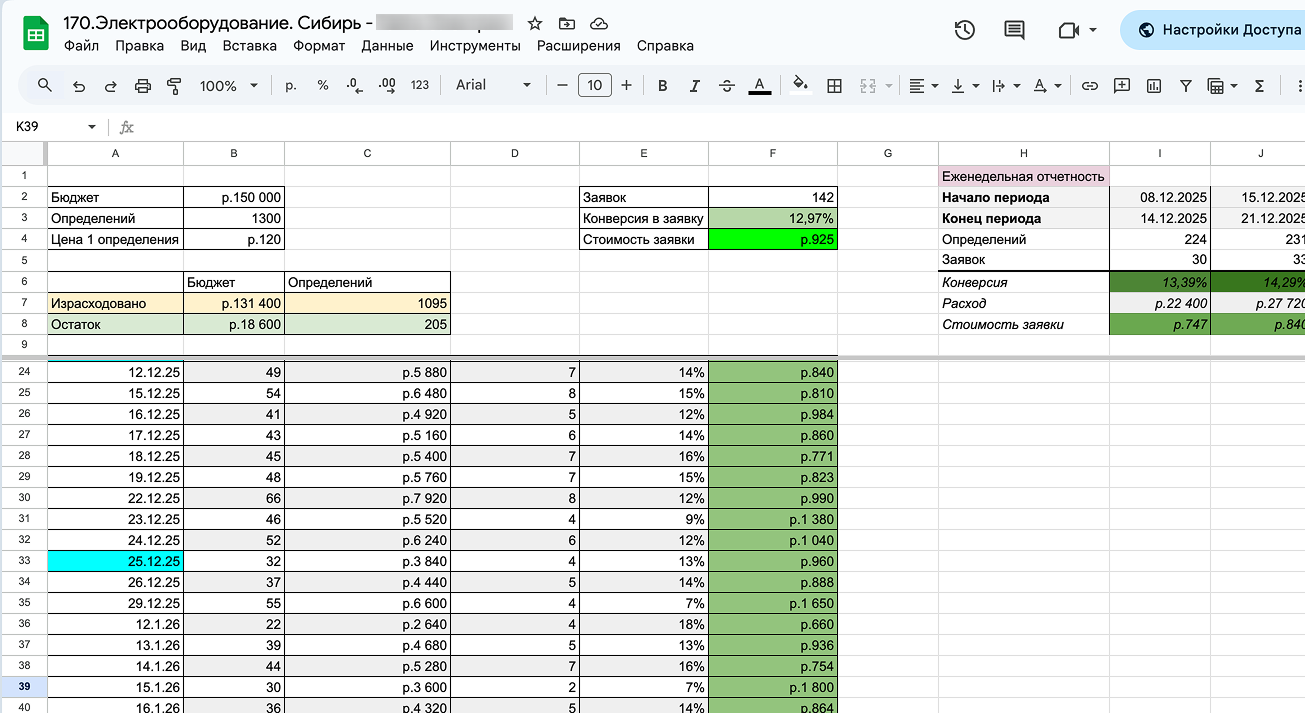Click the borders grid icon
The height and width of the screenshot is (713, 1305).
(834, 86)
